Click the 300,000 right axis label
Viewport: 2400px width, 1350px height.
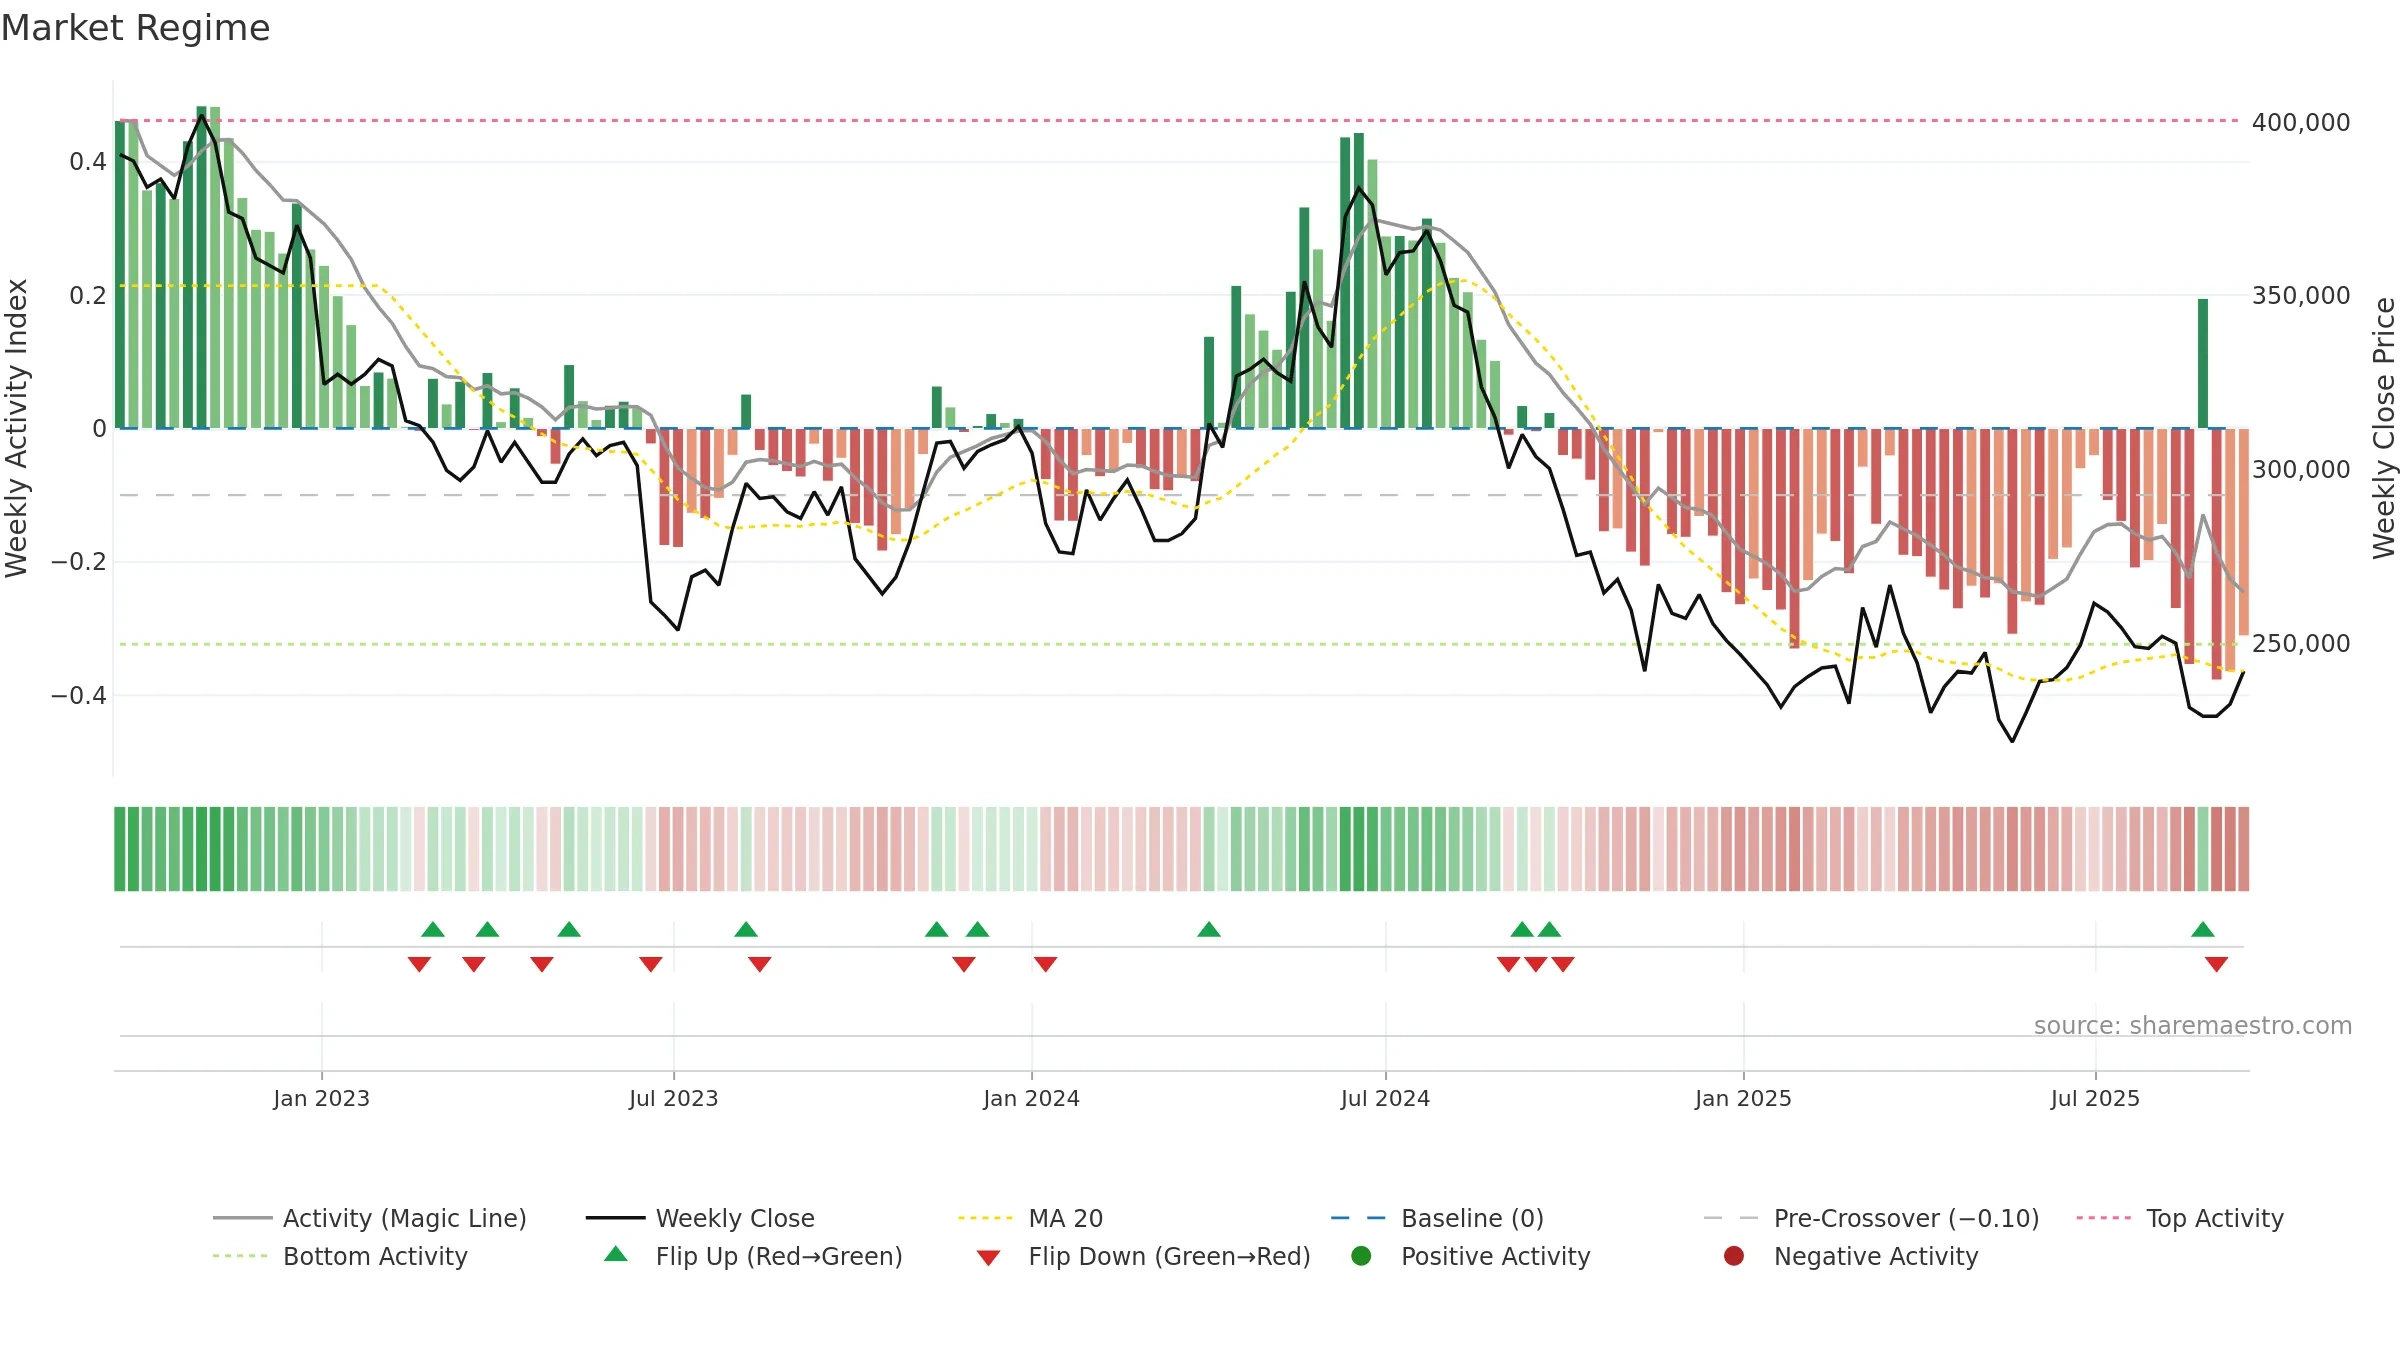coord(2301,470)
